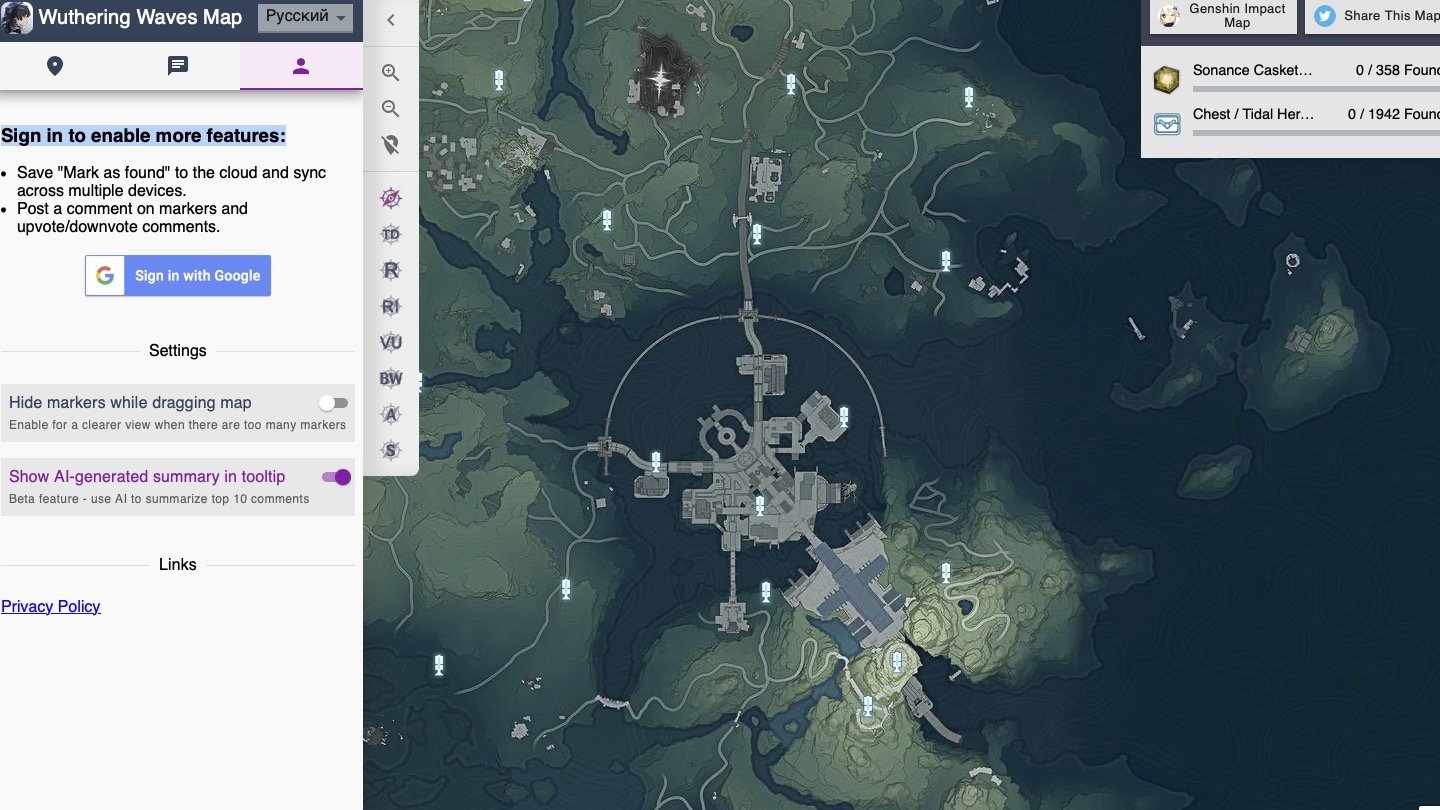The height and width of the screenshot is (810, 1440).
Task: Select the account profile tab
Action: (x=301, y=66)
